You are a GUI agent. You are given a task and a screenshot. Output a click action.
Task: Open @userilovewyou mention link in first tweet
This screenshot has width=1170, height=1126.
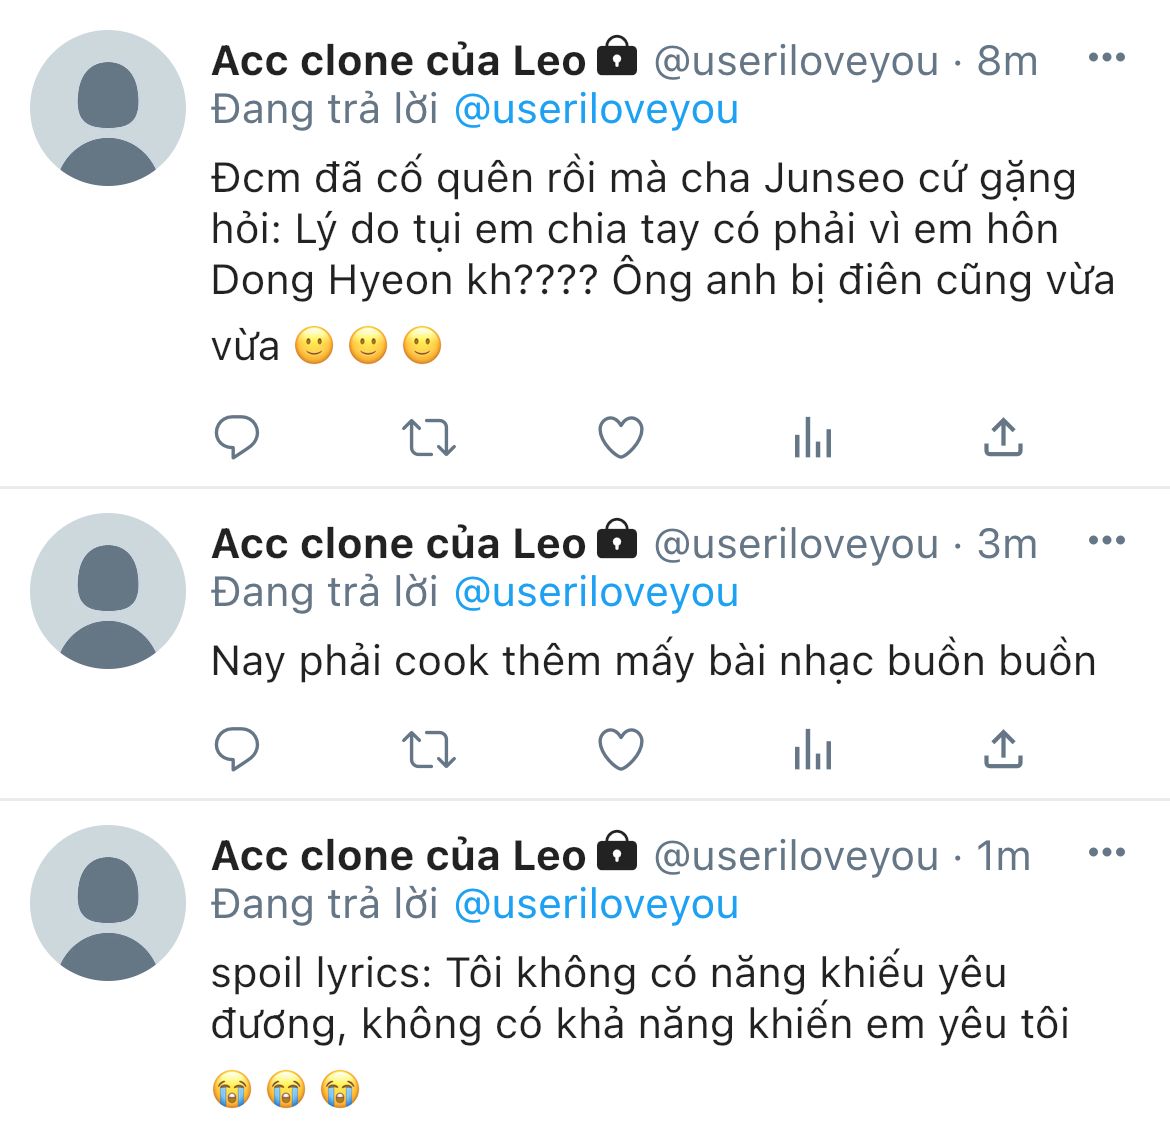click(596, 109)
